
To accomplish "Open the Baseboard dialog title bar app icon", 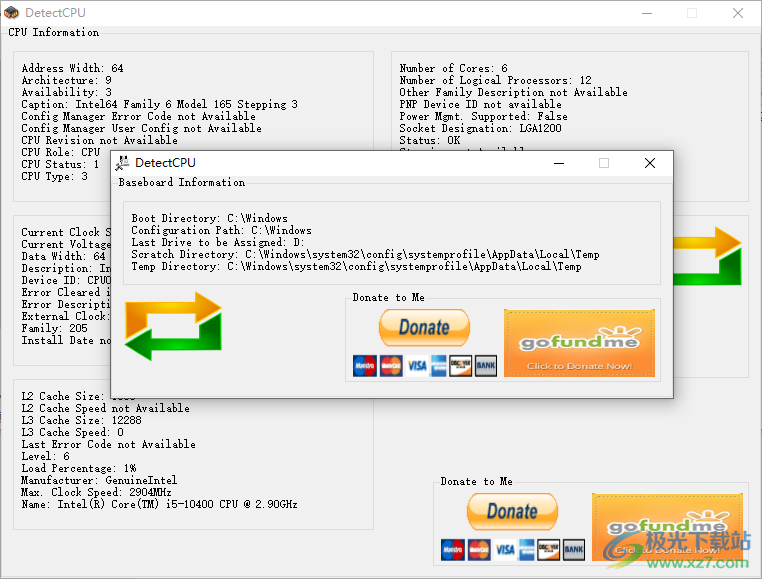I will [122, 163].
